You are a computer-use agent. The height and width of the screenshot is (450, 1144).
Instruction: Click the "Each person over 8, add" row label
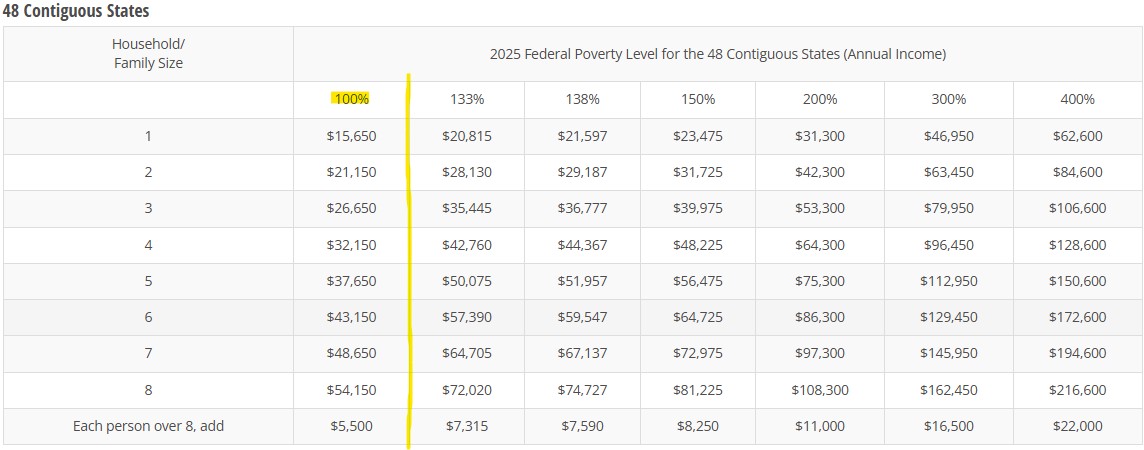148,426
